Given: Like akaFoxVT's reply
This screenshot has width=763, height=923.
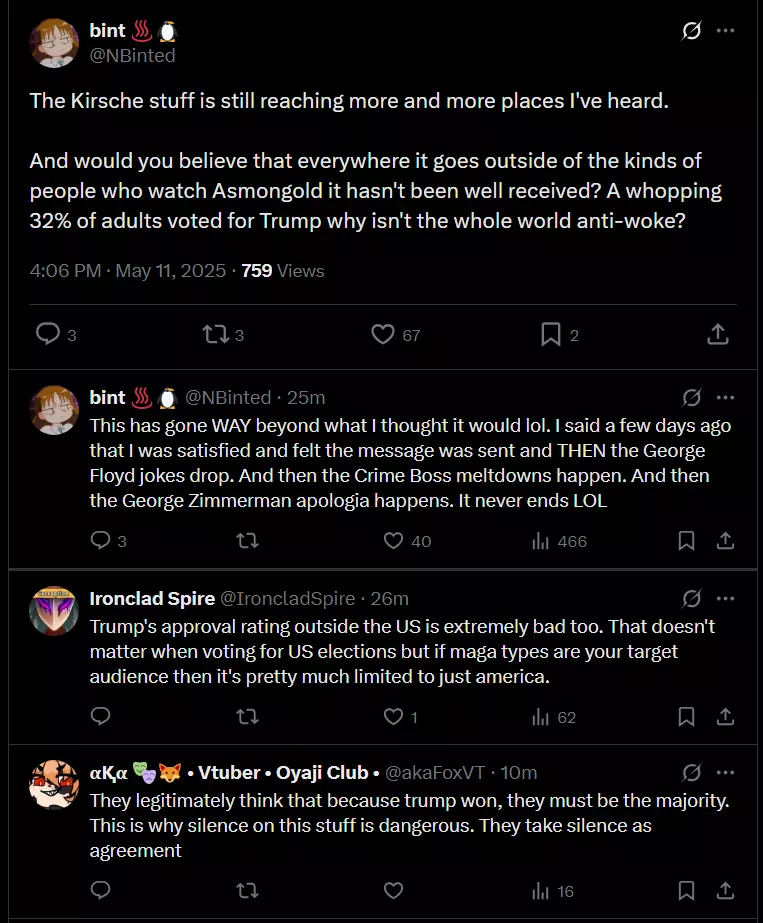Looking at the screenshot, I should pos(393,891).
